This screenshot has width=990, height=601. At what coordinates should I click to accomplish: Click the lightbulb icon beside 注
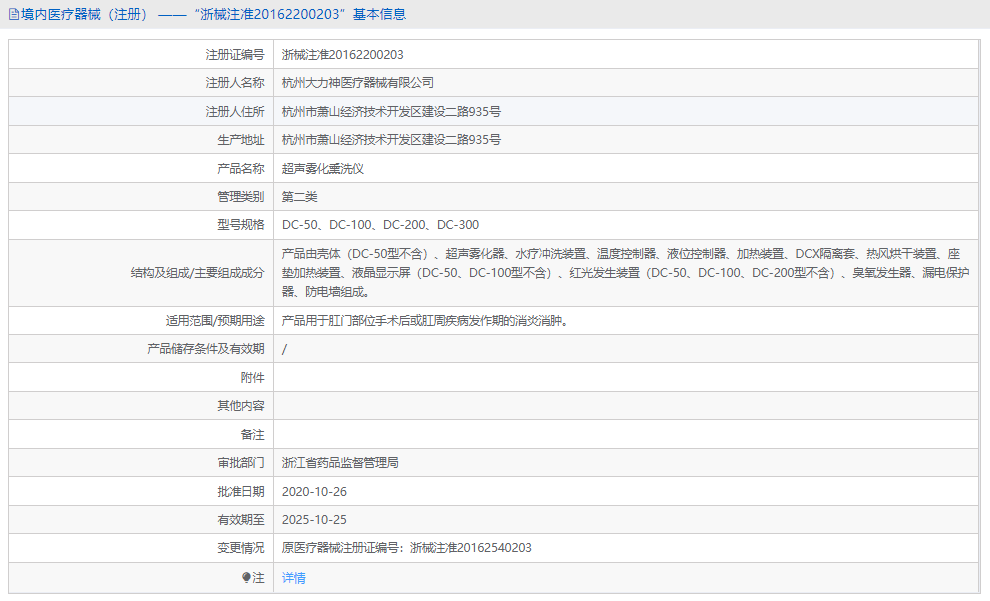tap(246, 578)
